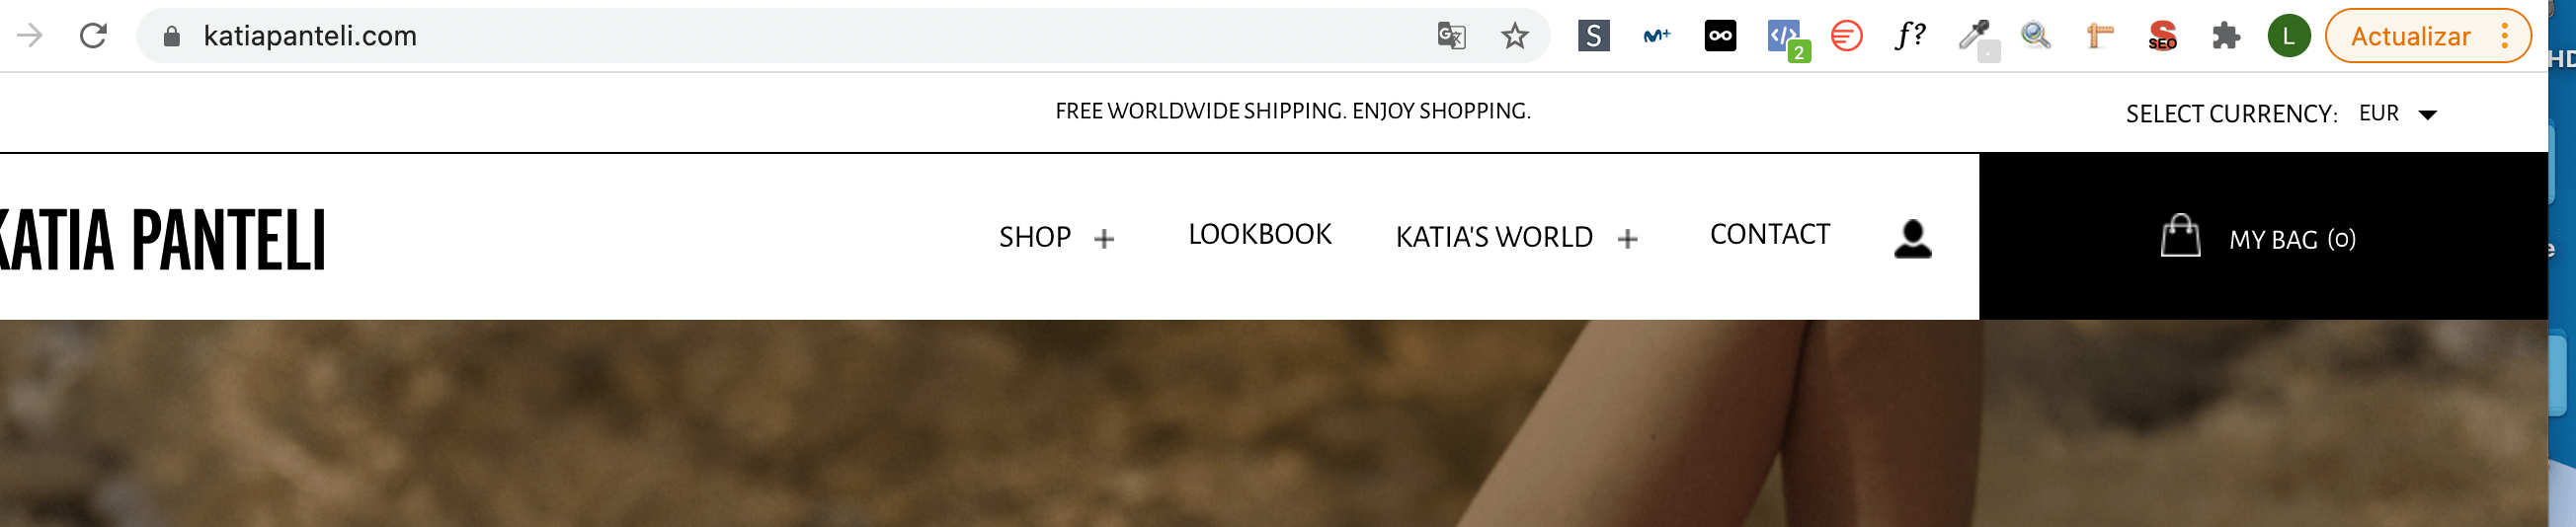Open MY BAG (0) link

click(2291, 240)
